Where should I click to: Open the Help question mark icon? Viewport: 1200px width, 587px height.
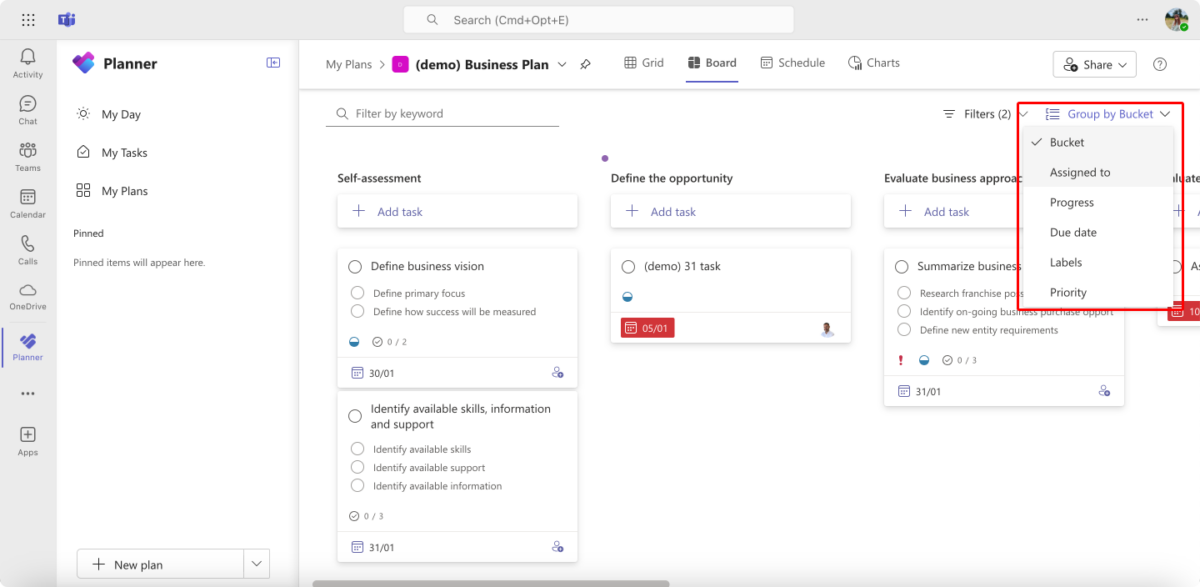(x=1160, y=63)
